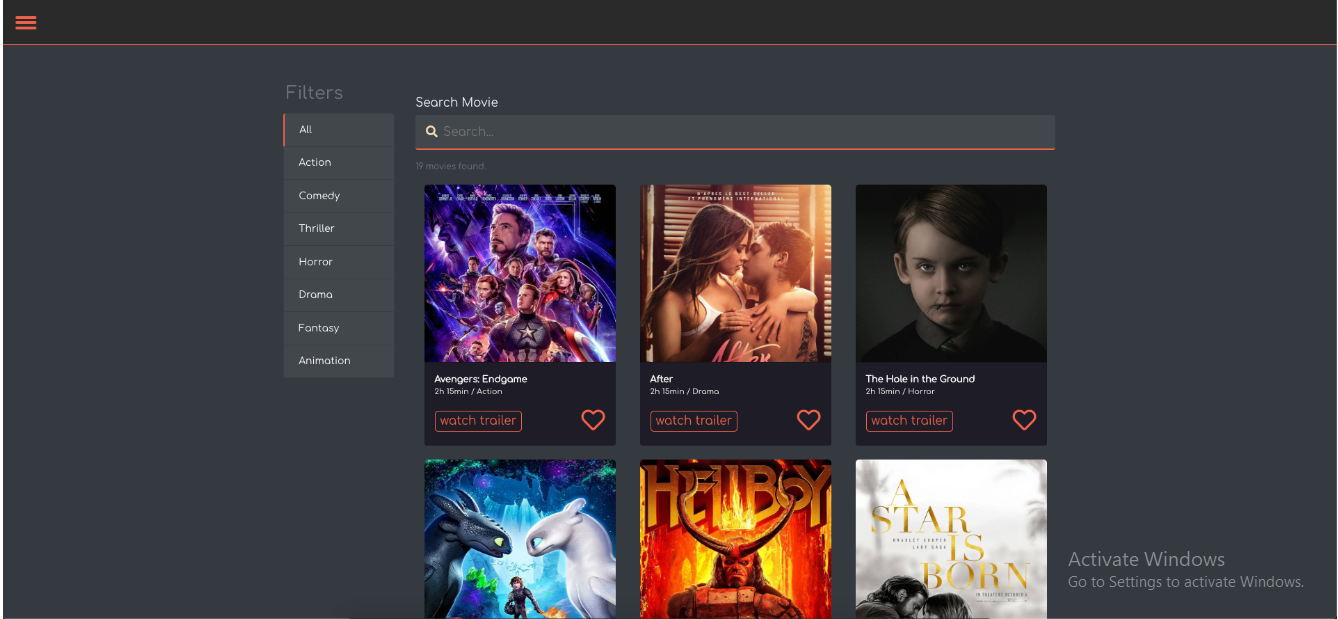Favorite Avengers: Endgame with the heart icon
The image size is (1338, 619).
(x=593, y=420)
